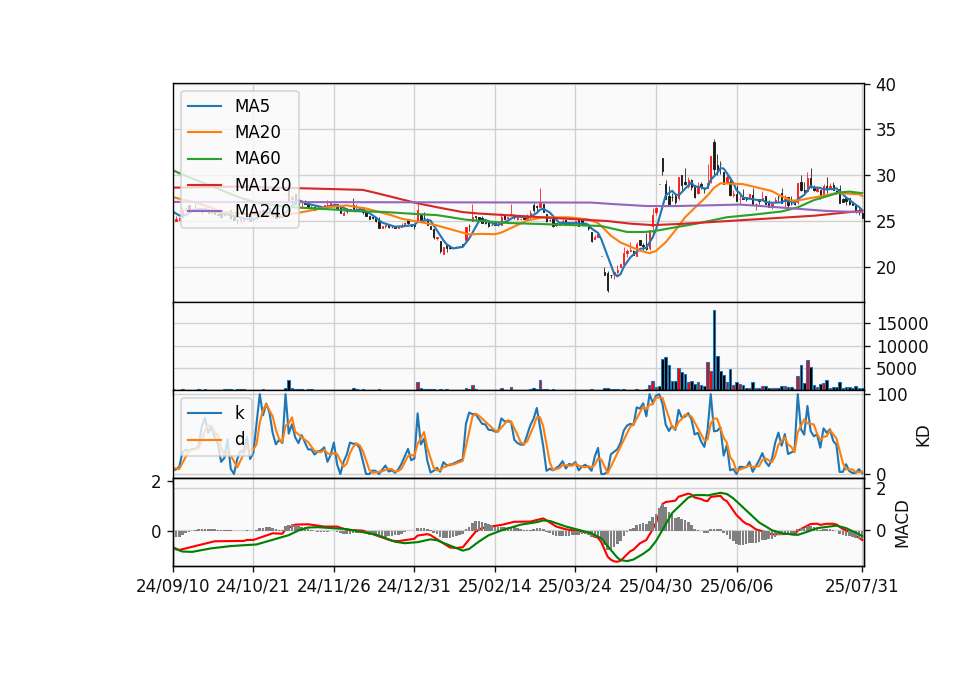
Task: Click the MACD axis label
Action: point(901,524)
